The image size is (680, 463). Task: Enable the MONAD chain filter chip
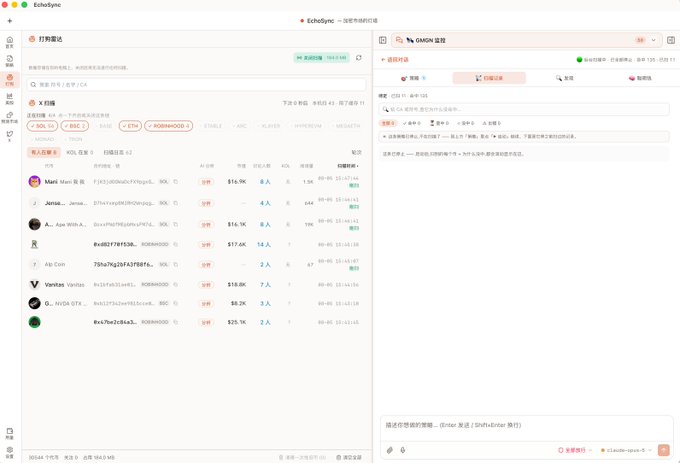pyautogui.click(x=42, y=139)
